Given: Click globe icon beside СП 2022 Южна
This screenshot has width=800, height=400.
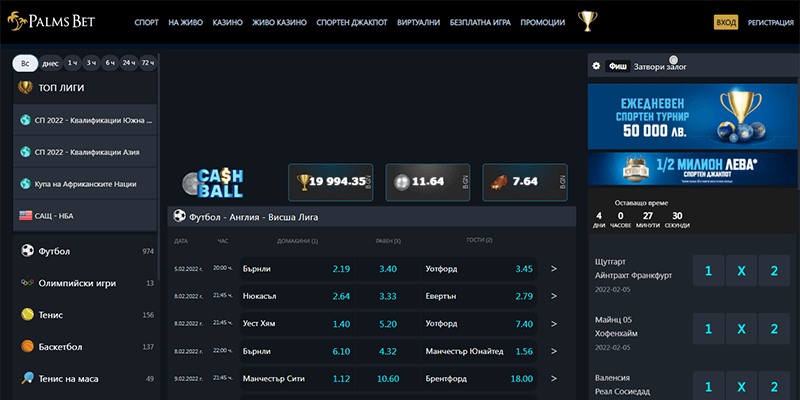Looking at the screenshot, I should (x=25, y=120).
